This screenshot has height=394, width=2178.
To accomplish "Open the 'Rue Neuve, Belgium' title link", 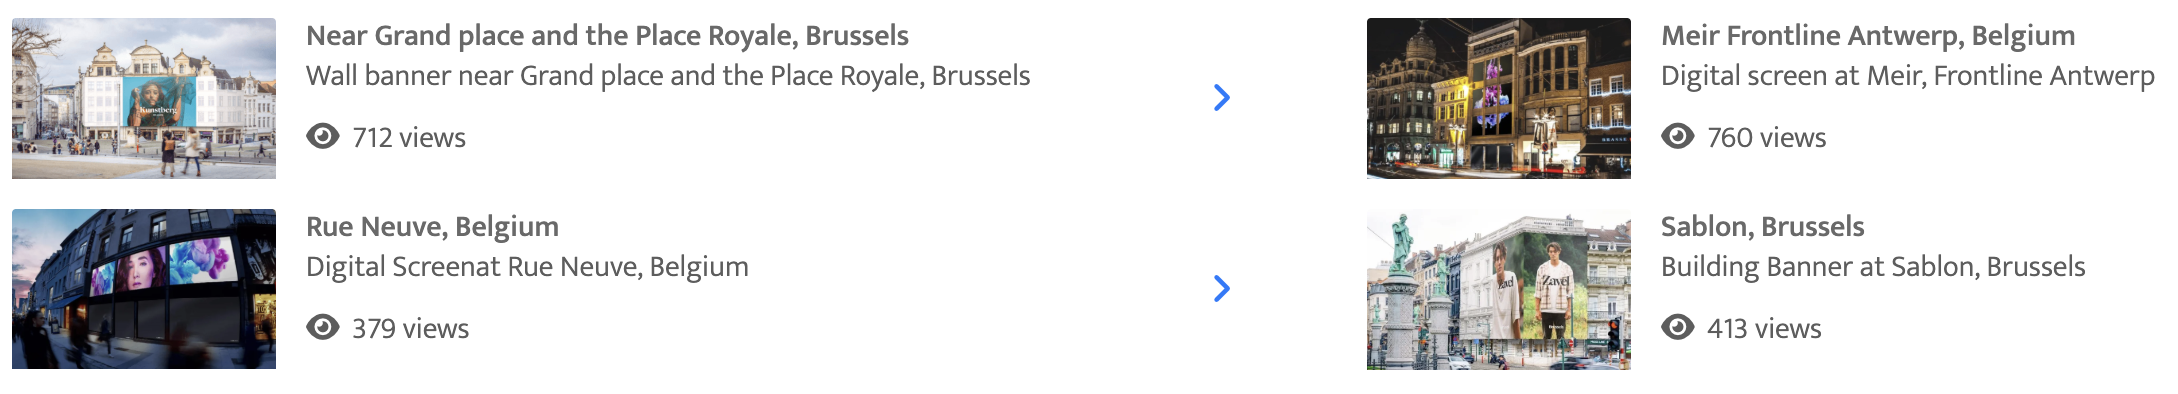I will click(x=432, y=227).
